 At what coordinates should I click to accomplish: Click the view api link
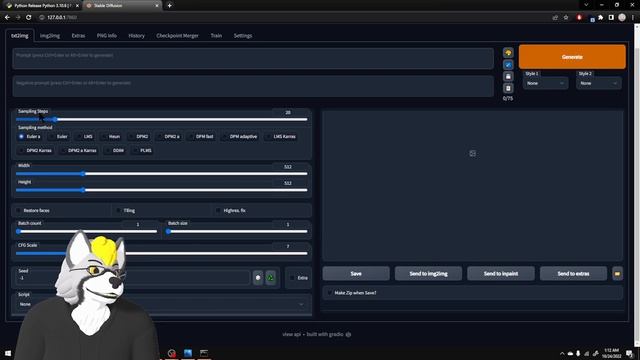291,334
